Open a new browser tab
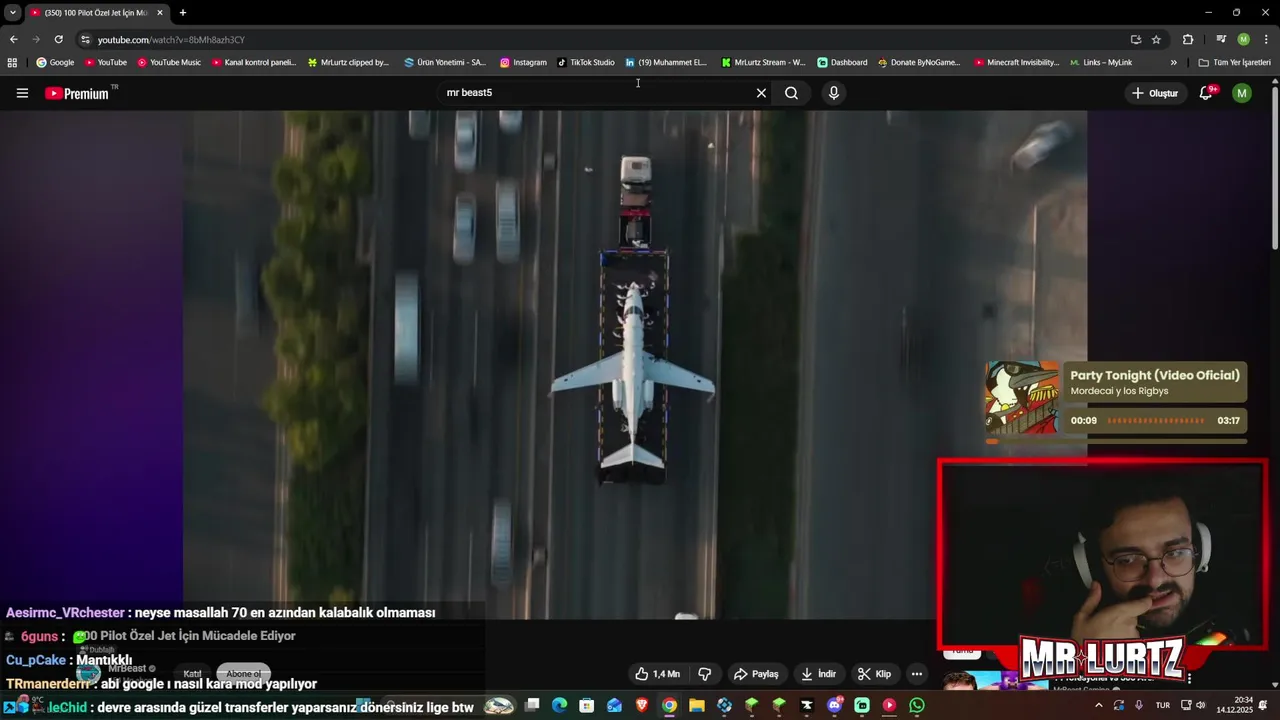Image resolution: width=1280 pixels, height=720 pixels. pos(182,13)
